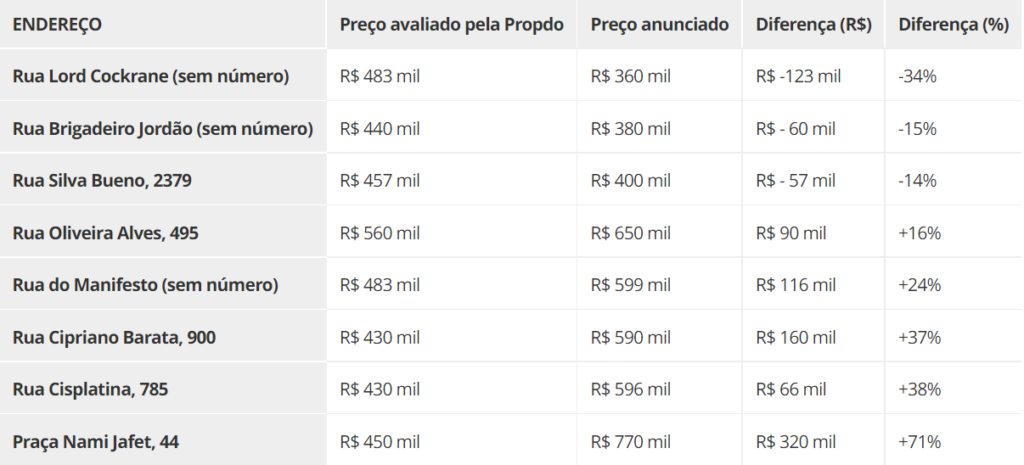The image size is (1024, 465).
Task: Select the Rua Lord Cockrane address cell
Action: (x=163, y=76)
